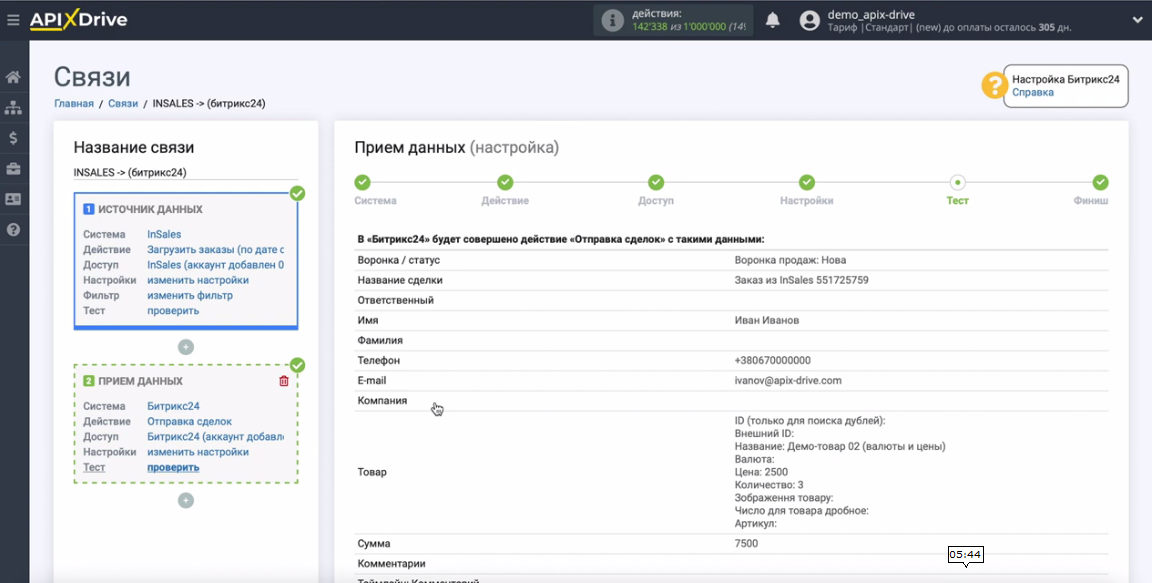Click the Комментарии row label
Viewport: 1152px width, 583px height.
point(392,563)
